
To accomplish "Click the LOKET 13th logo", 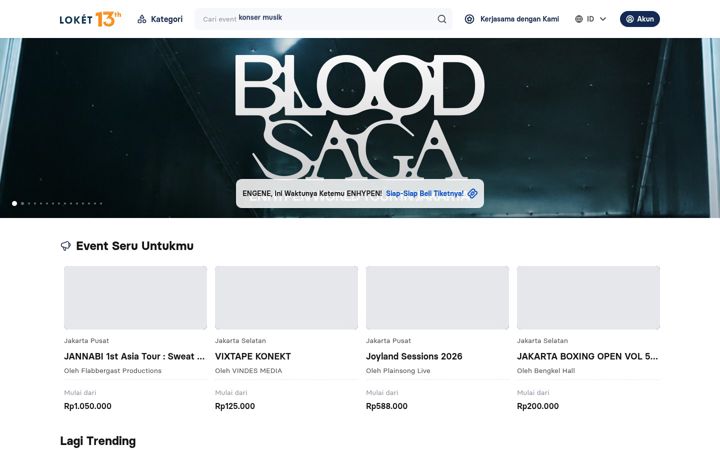I will point(90,19).
